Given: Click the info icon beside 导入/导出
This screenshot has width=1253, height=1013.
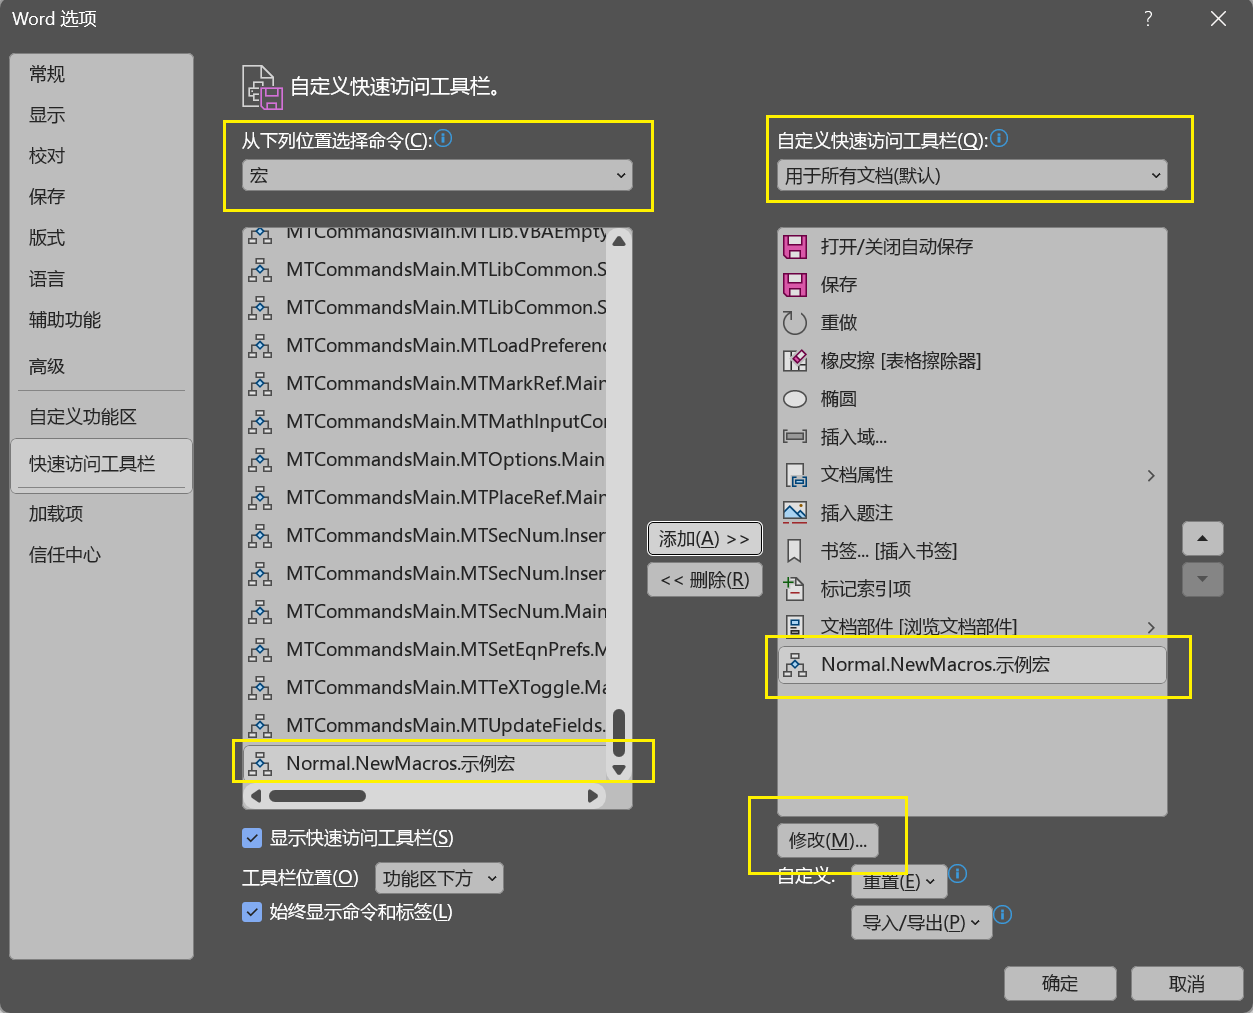Looking at the screenshot, I should pos(1003,914).
